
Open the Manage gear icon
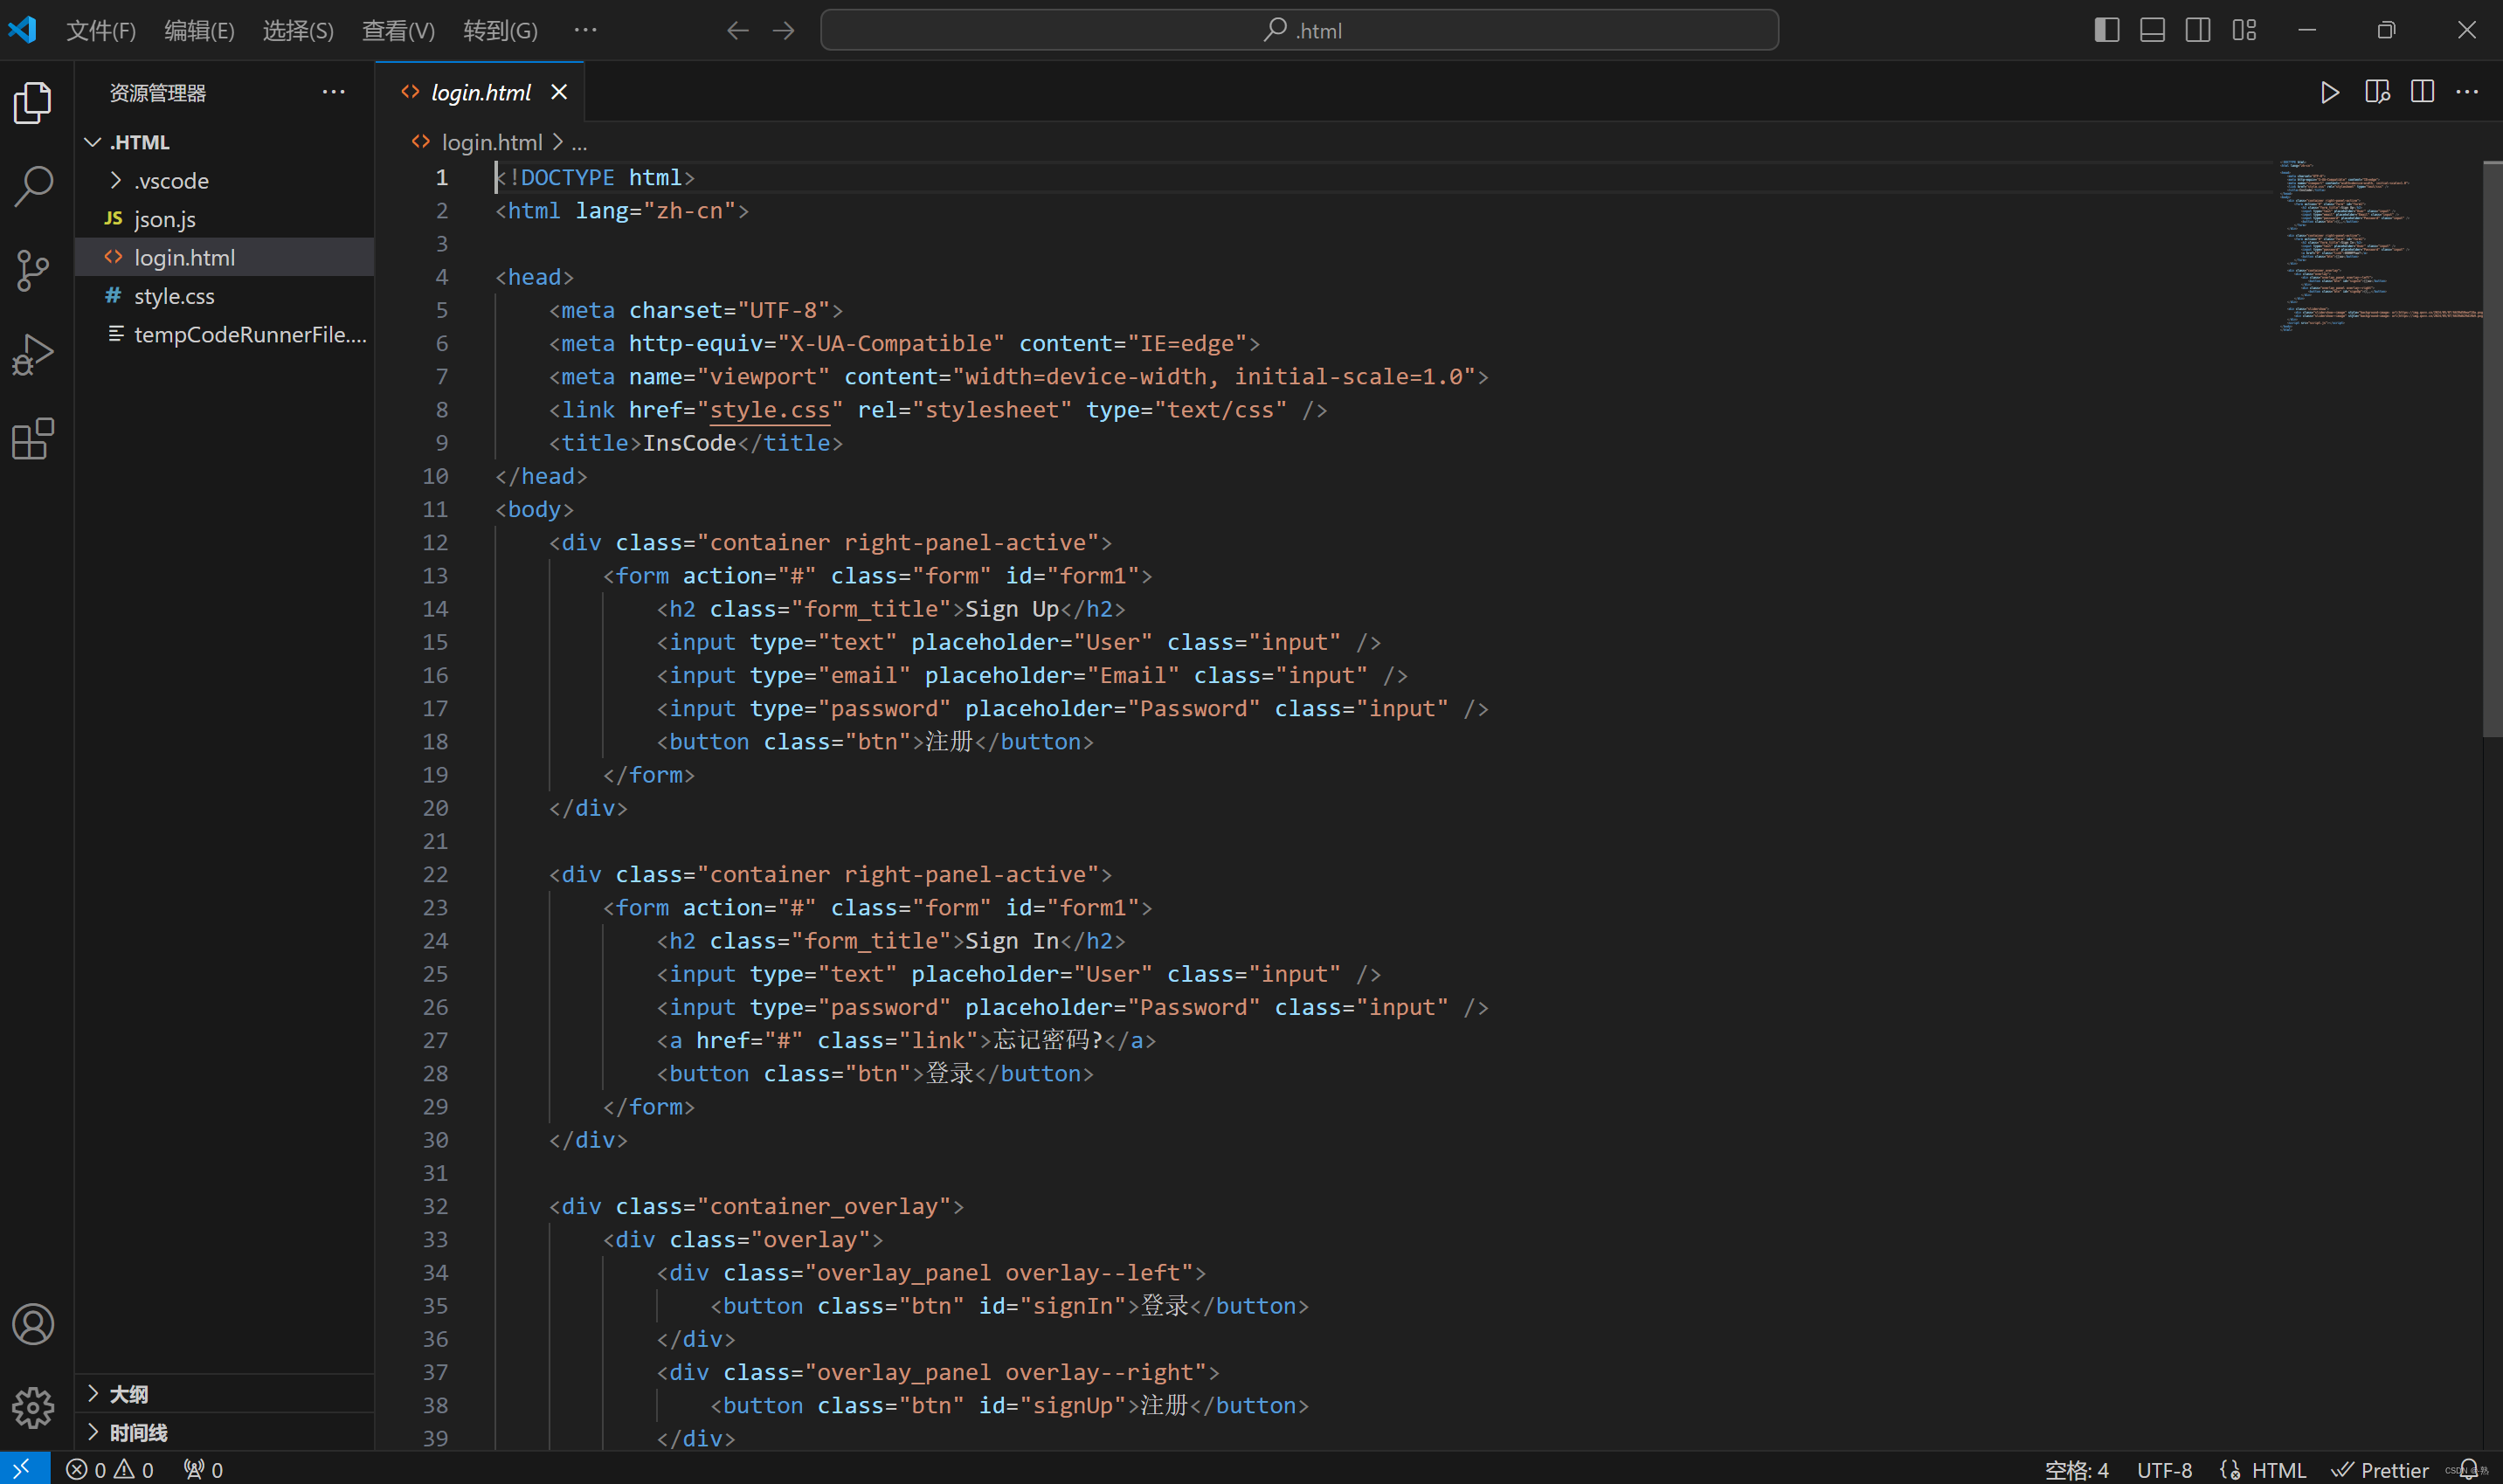[33, 1407]
